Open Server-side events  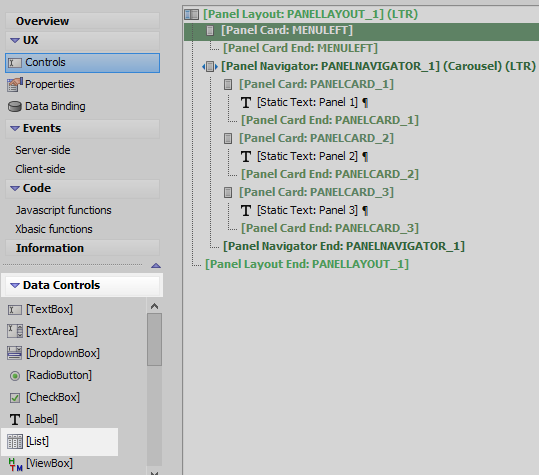(43, 150)
